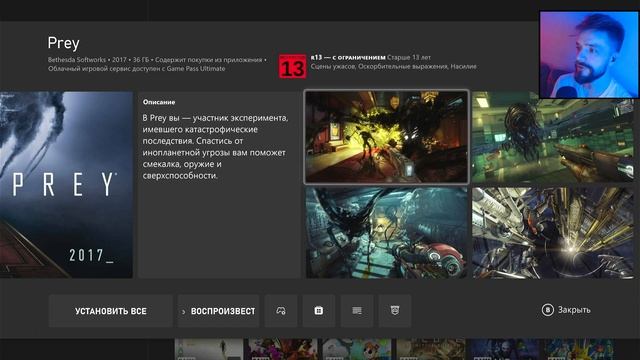The width and height of the screenshot is (640, 360).
Task: Open the red 13 age rating badge
Action: [x=293, y=66]
